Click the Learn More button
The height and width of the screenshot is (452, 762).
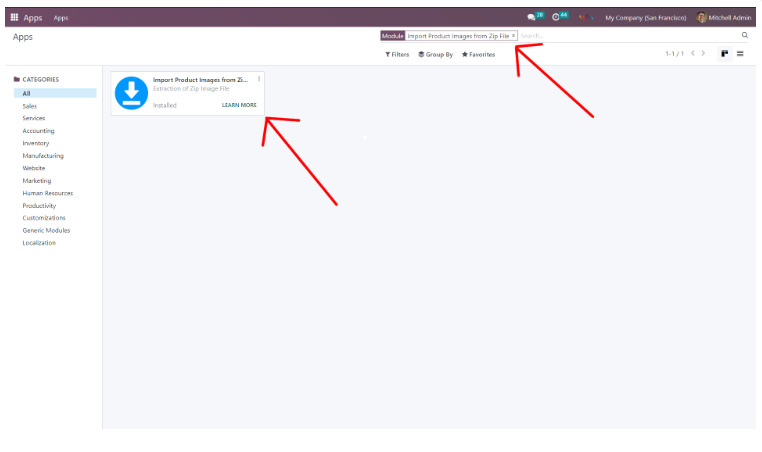[239, 105]
